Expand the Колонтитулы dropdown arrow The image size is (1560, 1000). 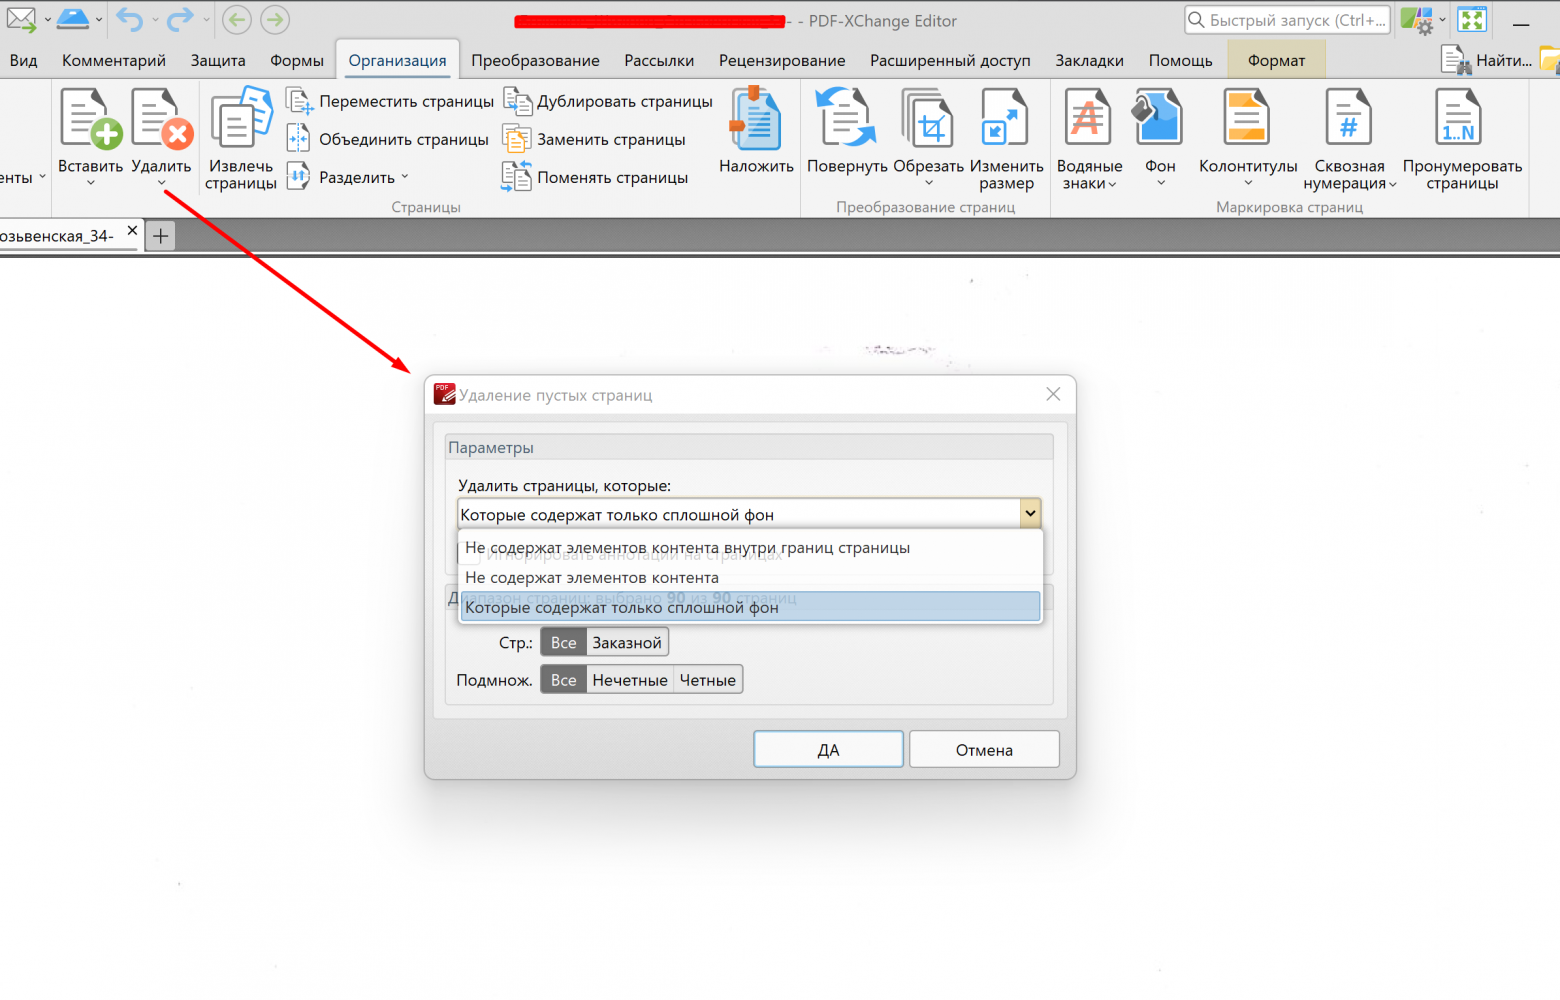tap(1248, 183)
